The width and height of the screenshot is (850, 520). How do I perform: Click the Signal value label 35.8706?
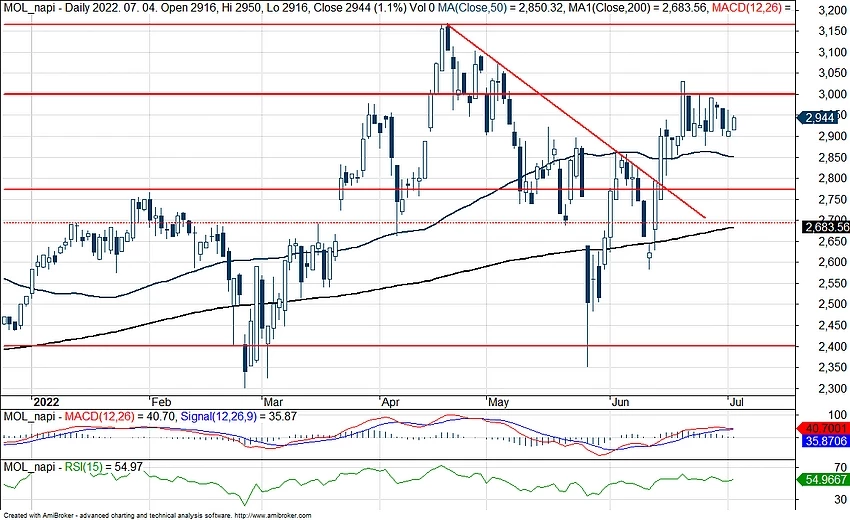pyautogui.click(x=825, y=441)
